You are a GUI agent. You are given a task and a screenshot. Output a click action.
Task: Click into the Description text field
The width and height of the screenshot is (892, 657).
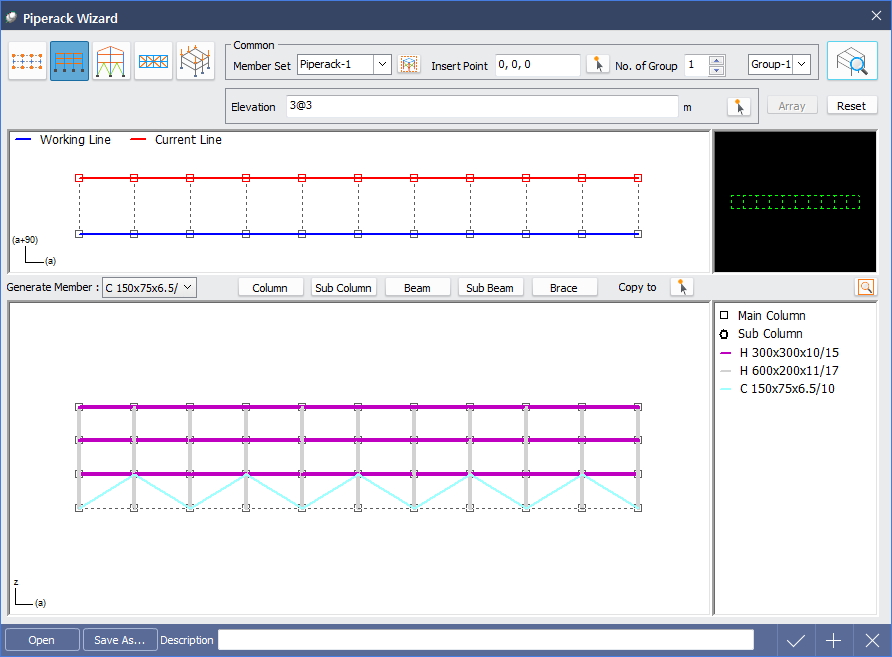click(x=485, y=640)
